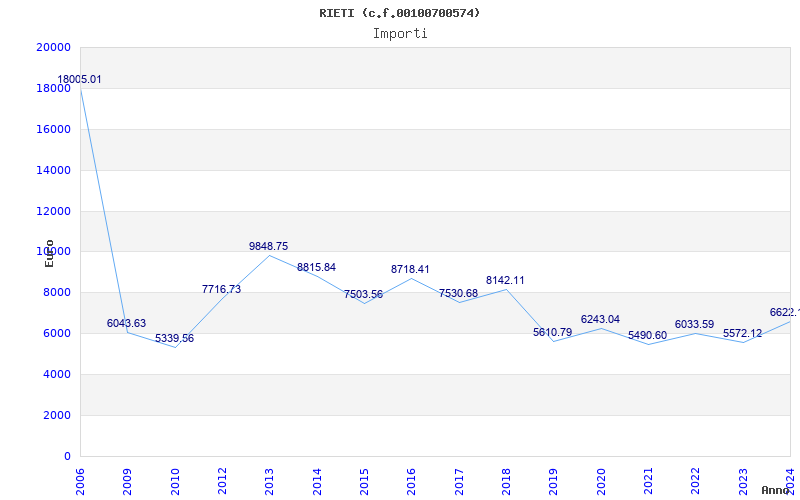Viewport: 800px width, 500px height.
Task: Click the 5490.60 value label
Action: pos(647,336)
